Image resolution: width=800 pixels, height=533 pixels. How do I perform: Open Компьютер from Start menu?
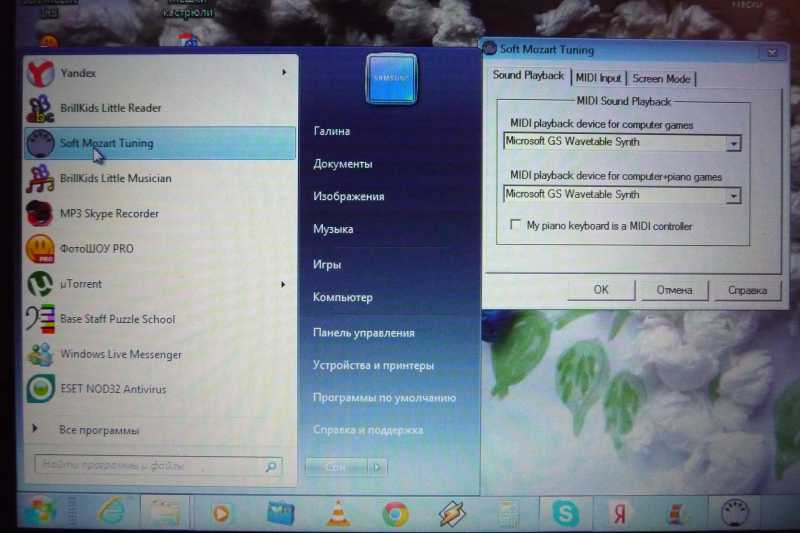pos(342,297)
